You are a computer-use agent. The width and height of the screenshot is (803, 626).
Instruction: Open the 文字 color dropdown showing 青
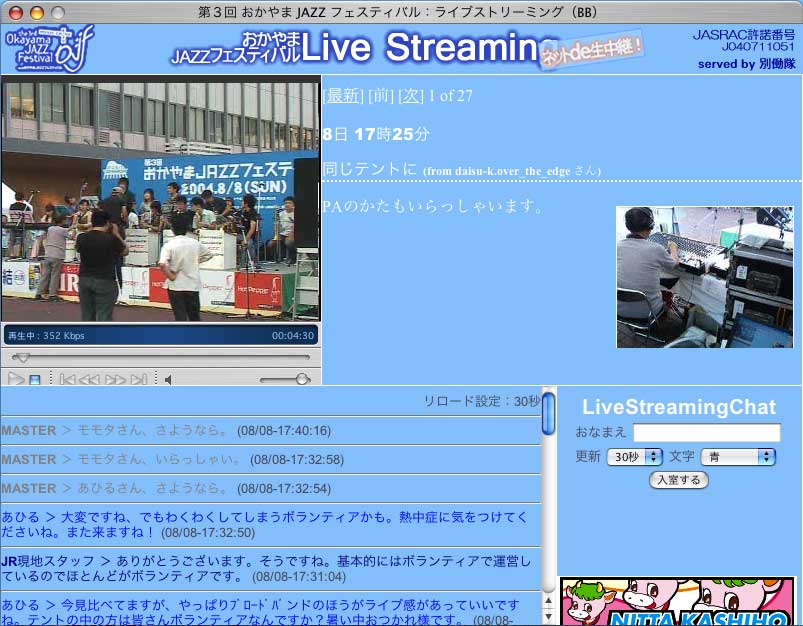click(x=738, y=456)
